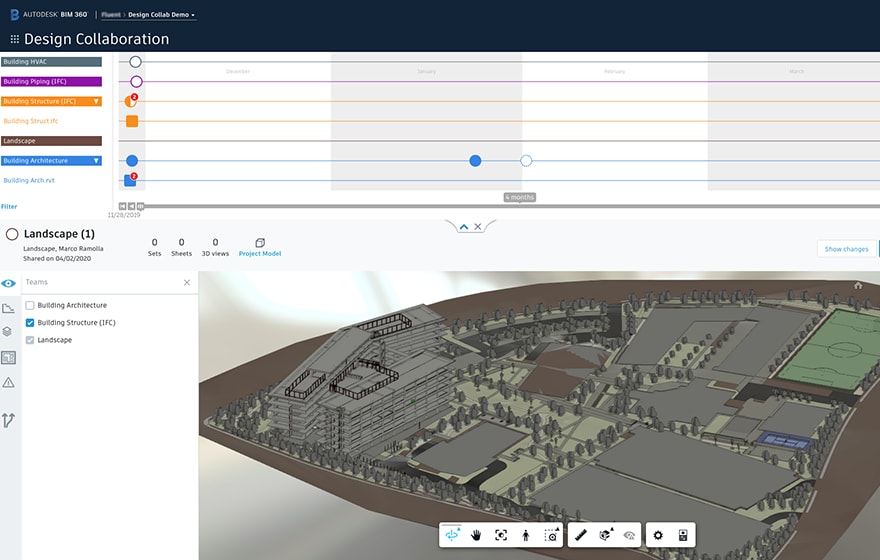Click the Building HVAC hollow timeline marker
This screenshot has height=560, width=880.
(135, 62)
